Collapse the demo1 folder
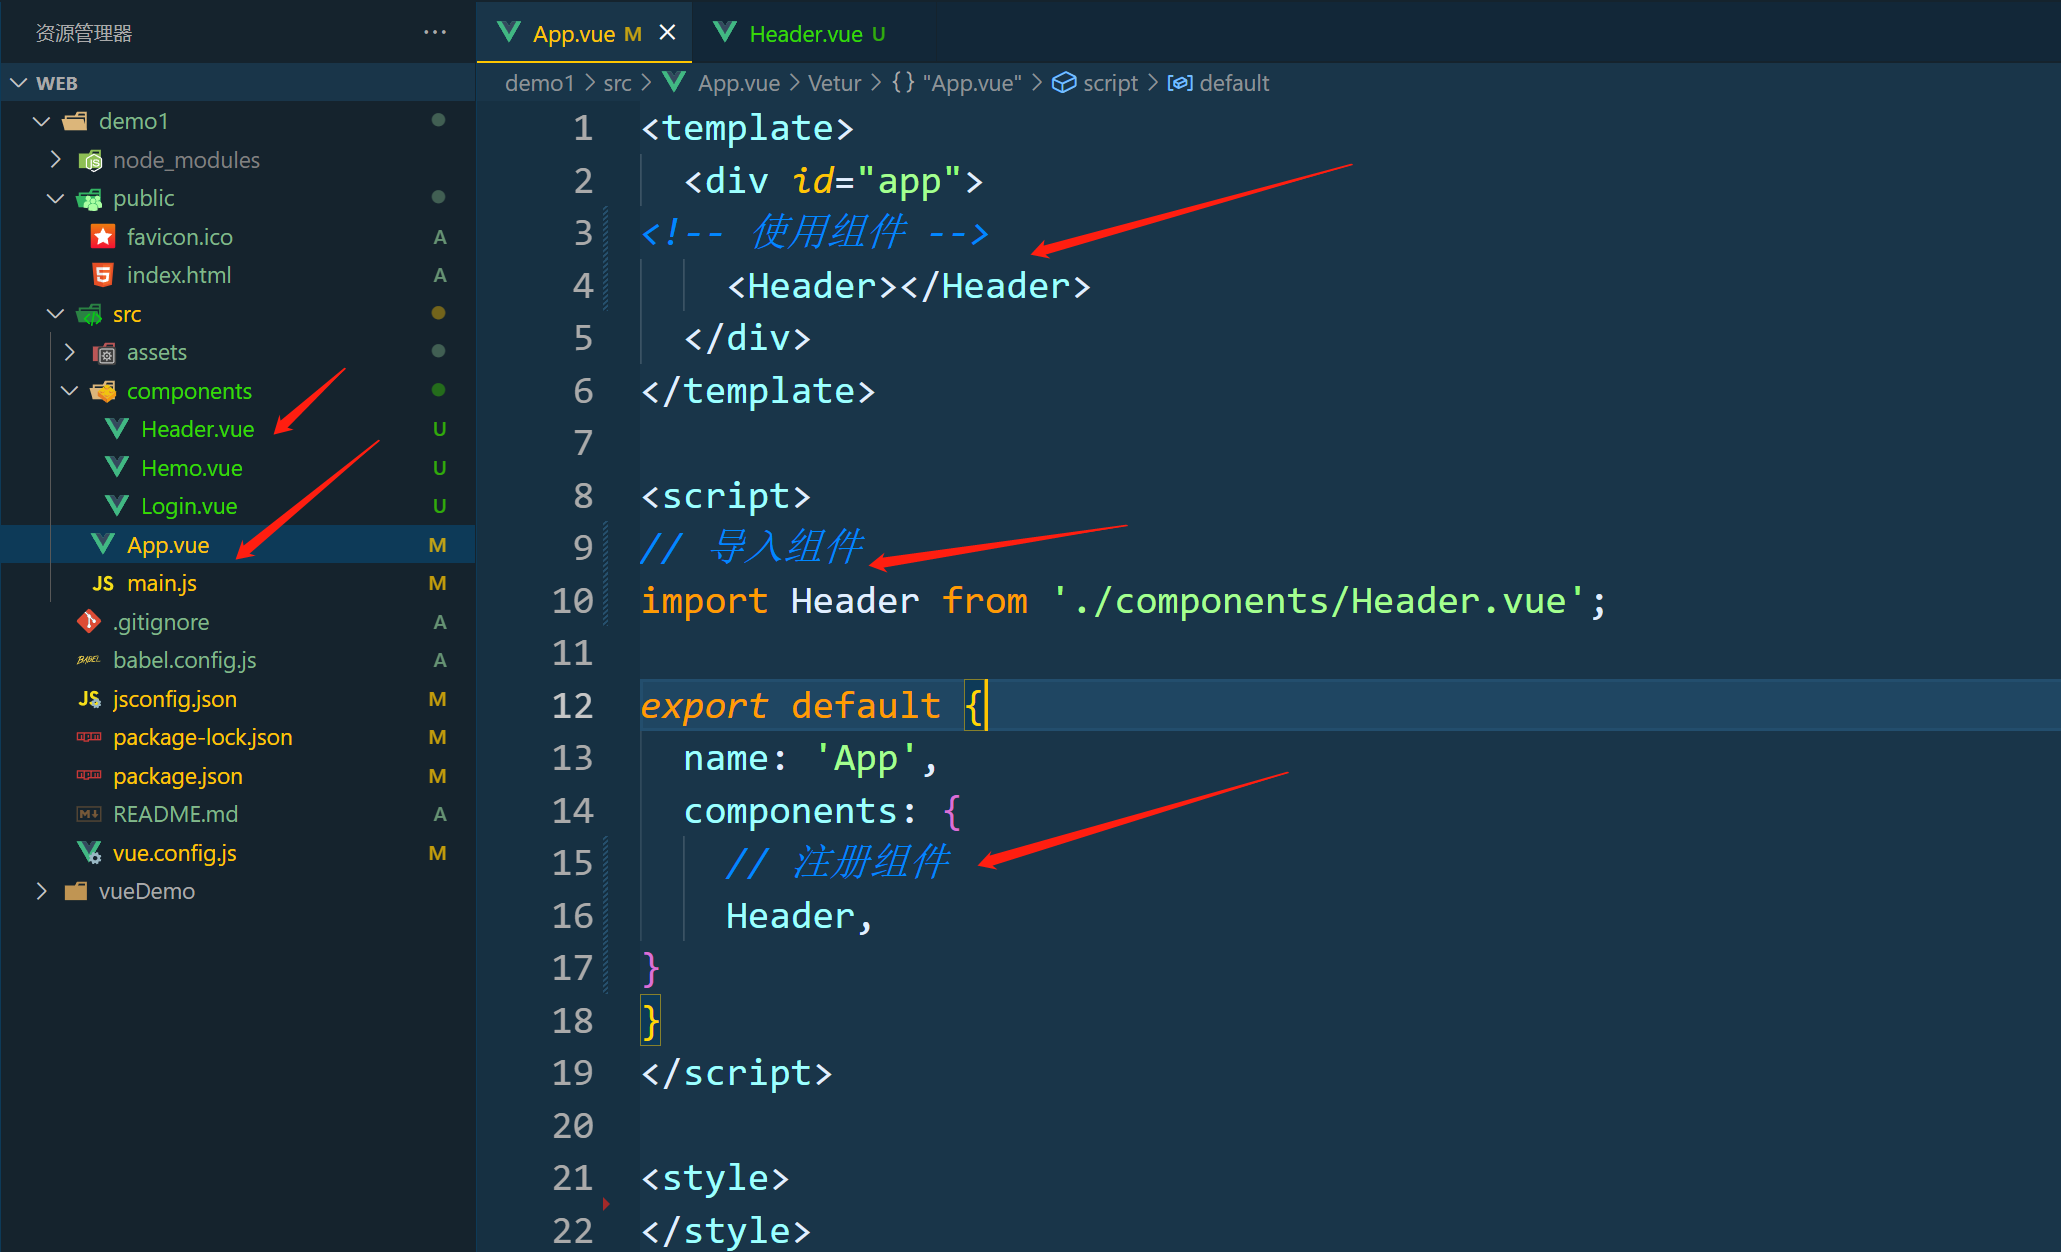The image size is (2061, 1252). tap(41, 121)
